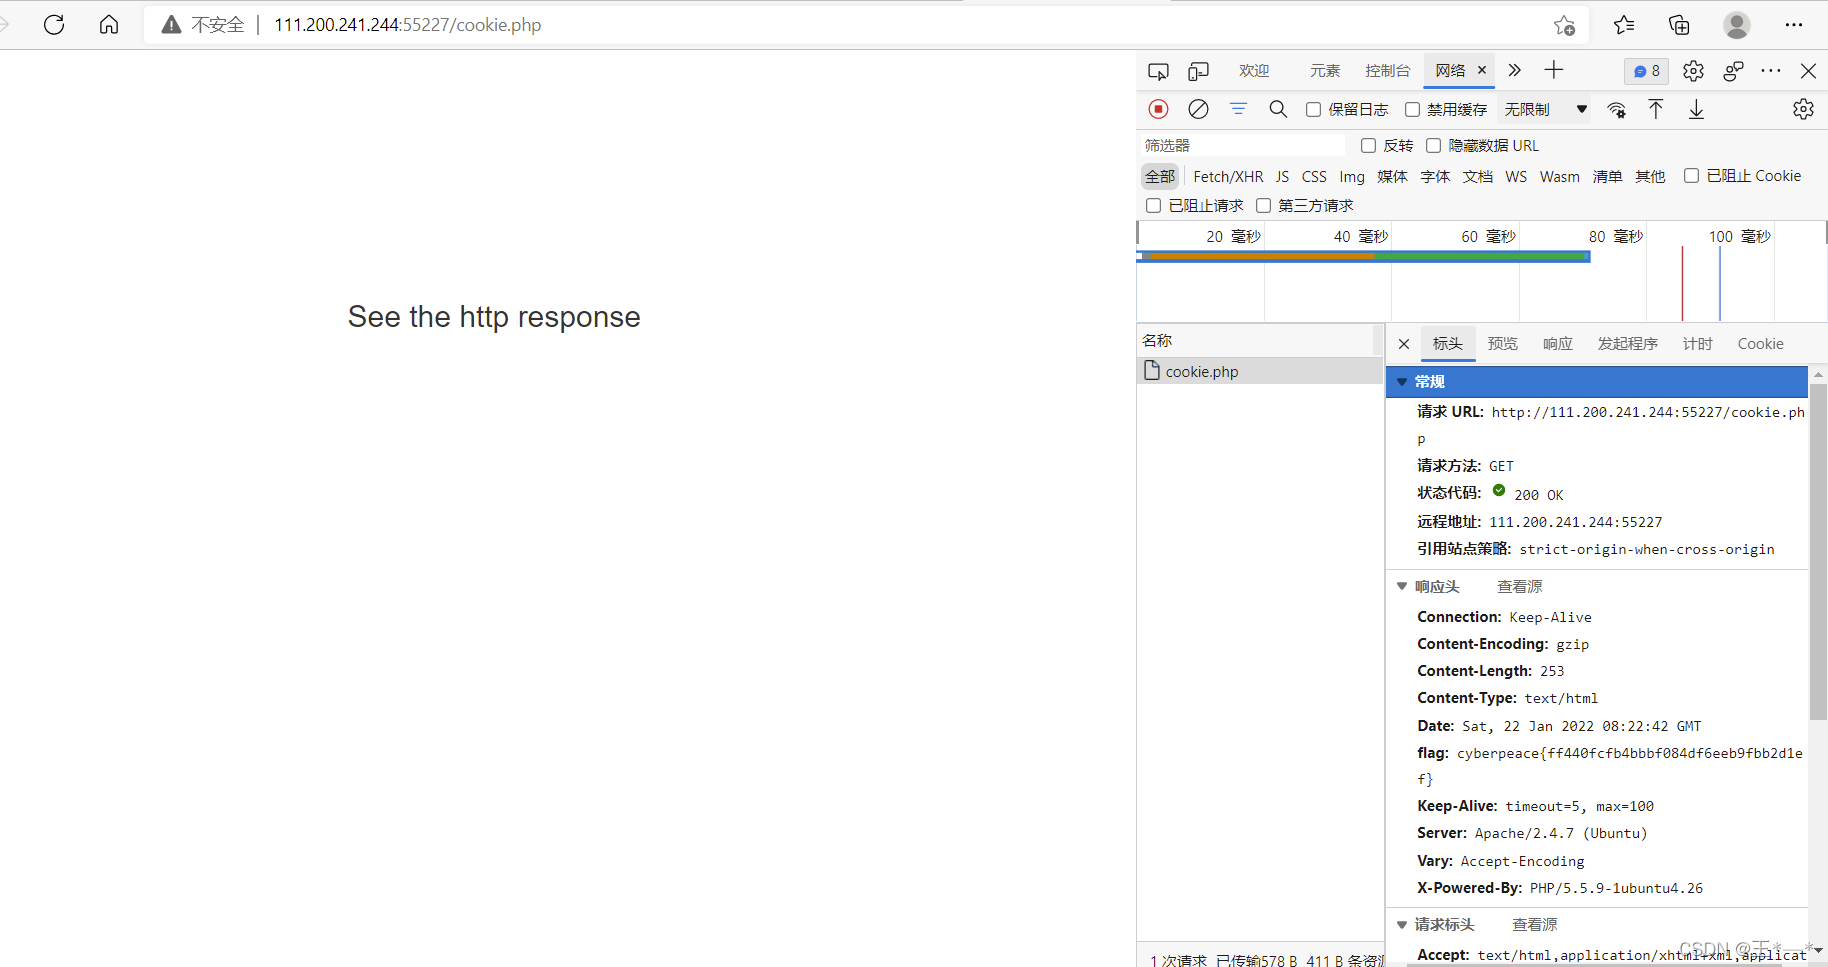Open network panel settings gear
Screen dimensions: 1828x967
click(x=1803, y=109)
